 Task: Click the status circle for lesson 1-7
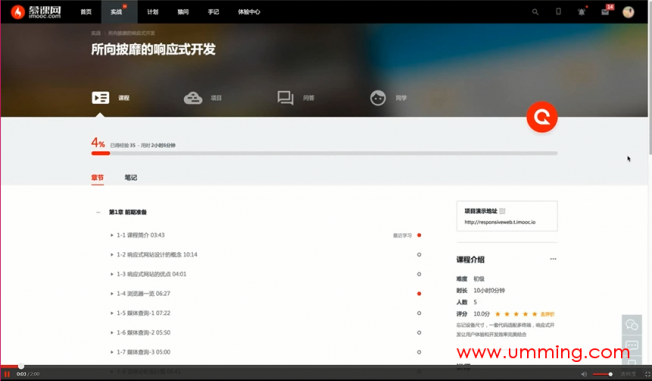coord(419,352)
